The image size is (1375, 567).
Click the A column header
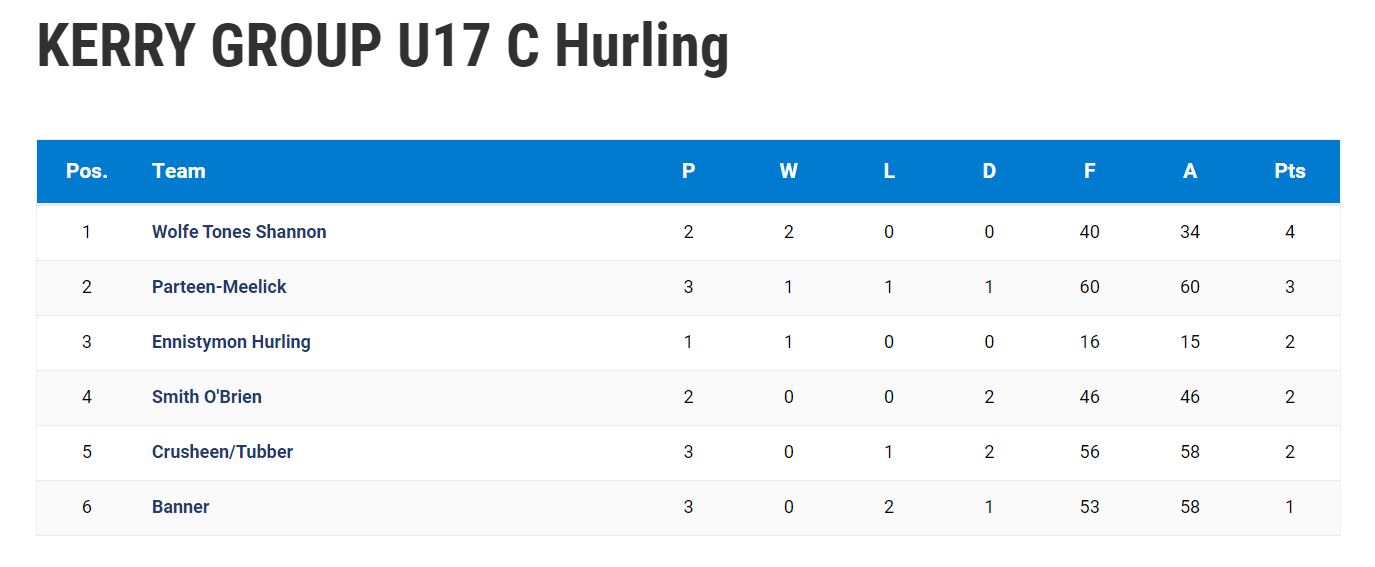coord(1190,171)
